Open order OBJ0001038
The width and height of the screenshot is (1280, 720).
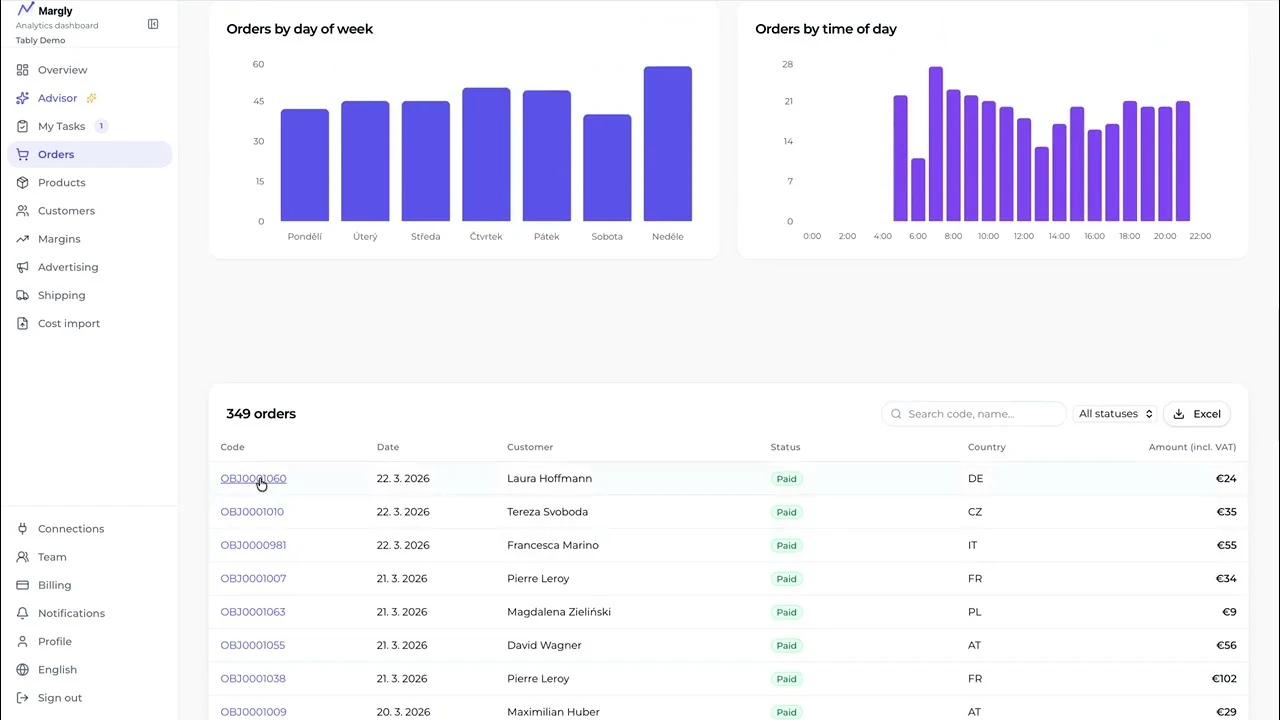(x=253, y=678)
